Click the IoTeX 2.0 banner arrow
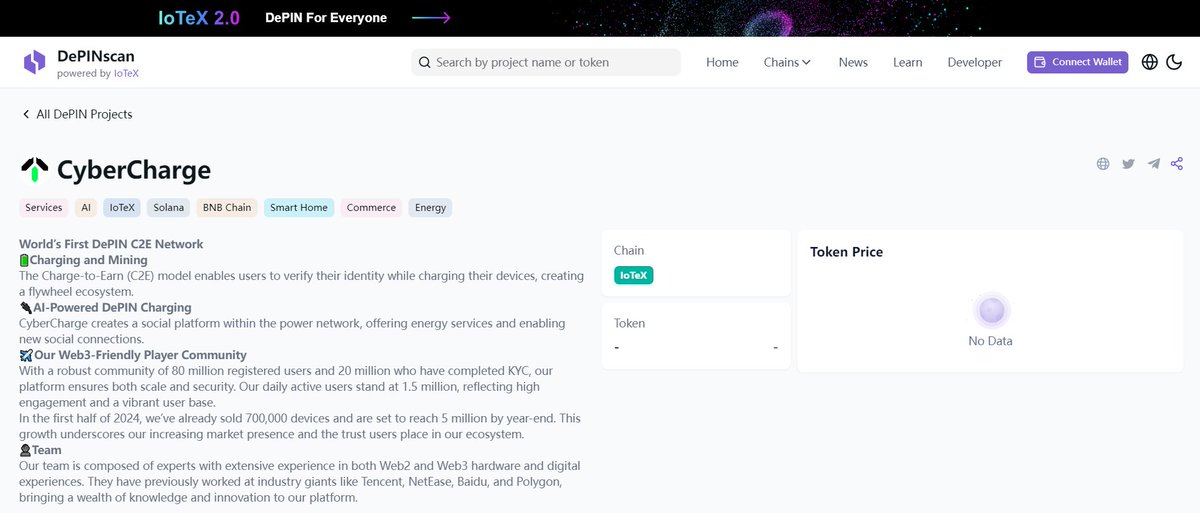 click(x=431, y=18)
